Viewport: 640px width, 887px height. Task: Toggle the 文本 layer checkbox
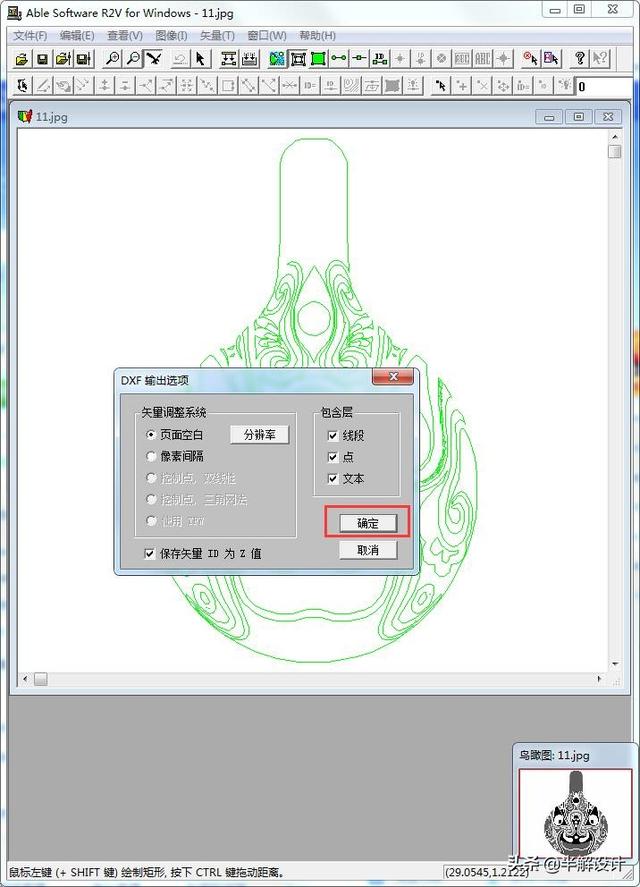pyautogui.click(x=333, y=479)
